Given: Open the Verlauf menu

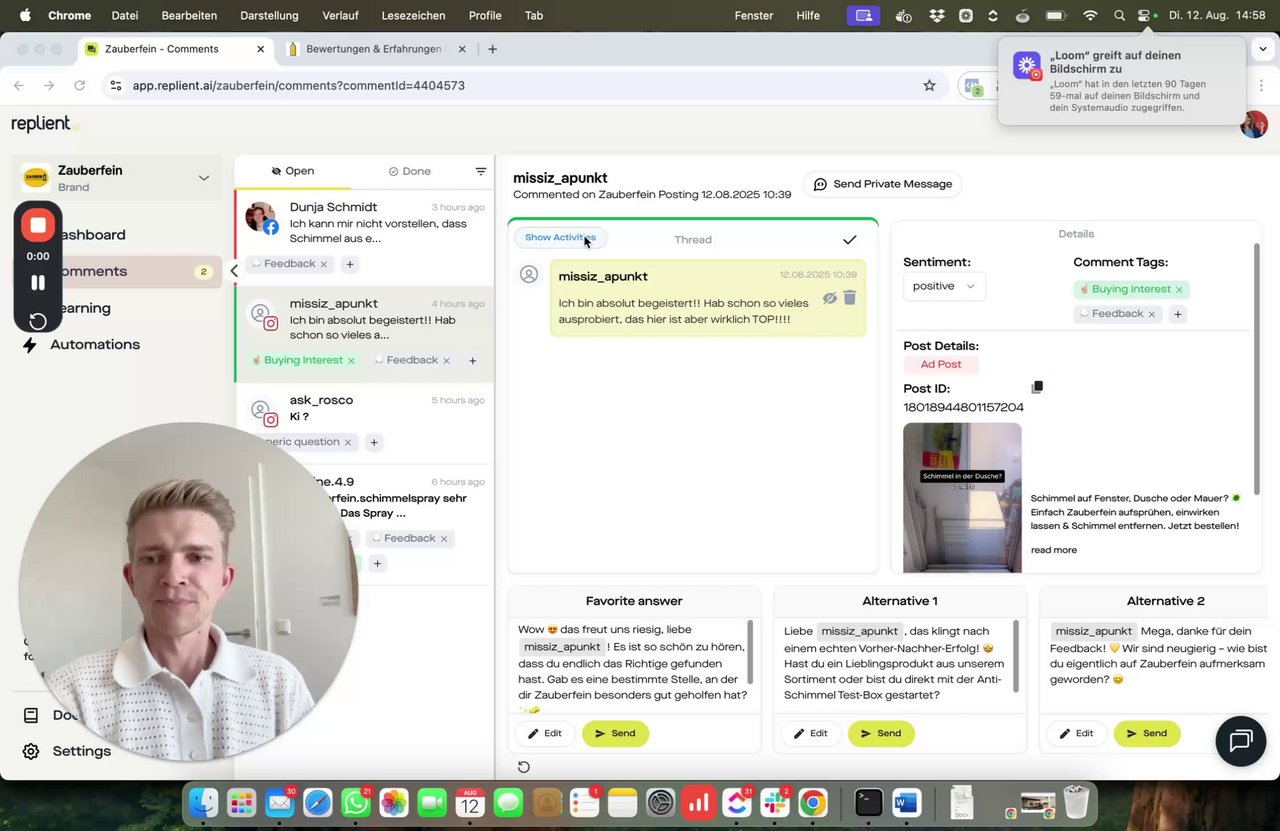Looking at the screenshot, I should 340,15.
